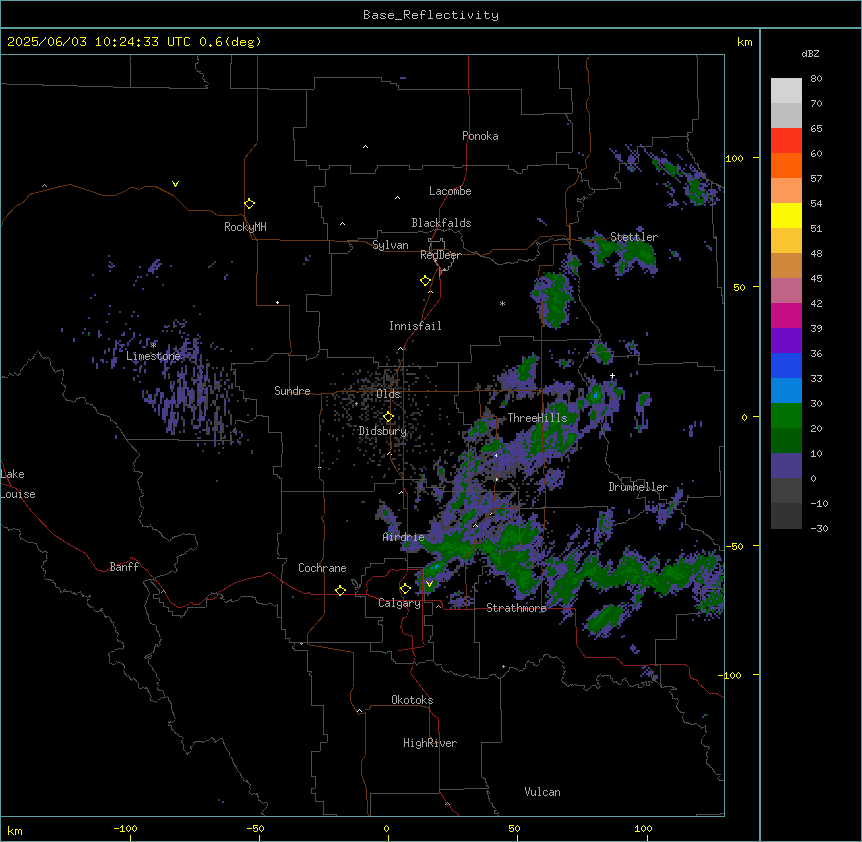
Task: Select the yellow V marker northwest of RockyMH
Action: [175, 184]
